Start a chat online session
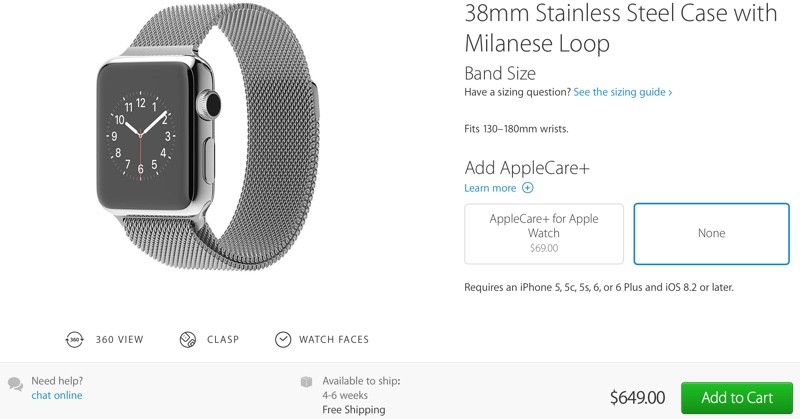Viewport: 800px width, 419px height. click(x=57, y=396)
